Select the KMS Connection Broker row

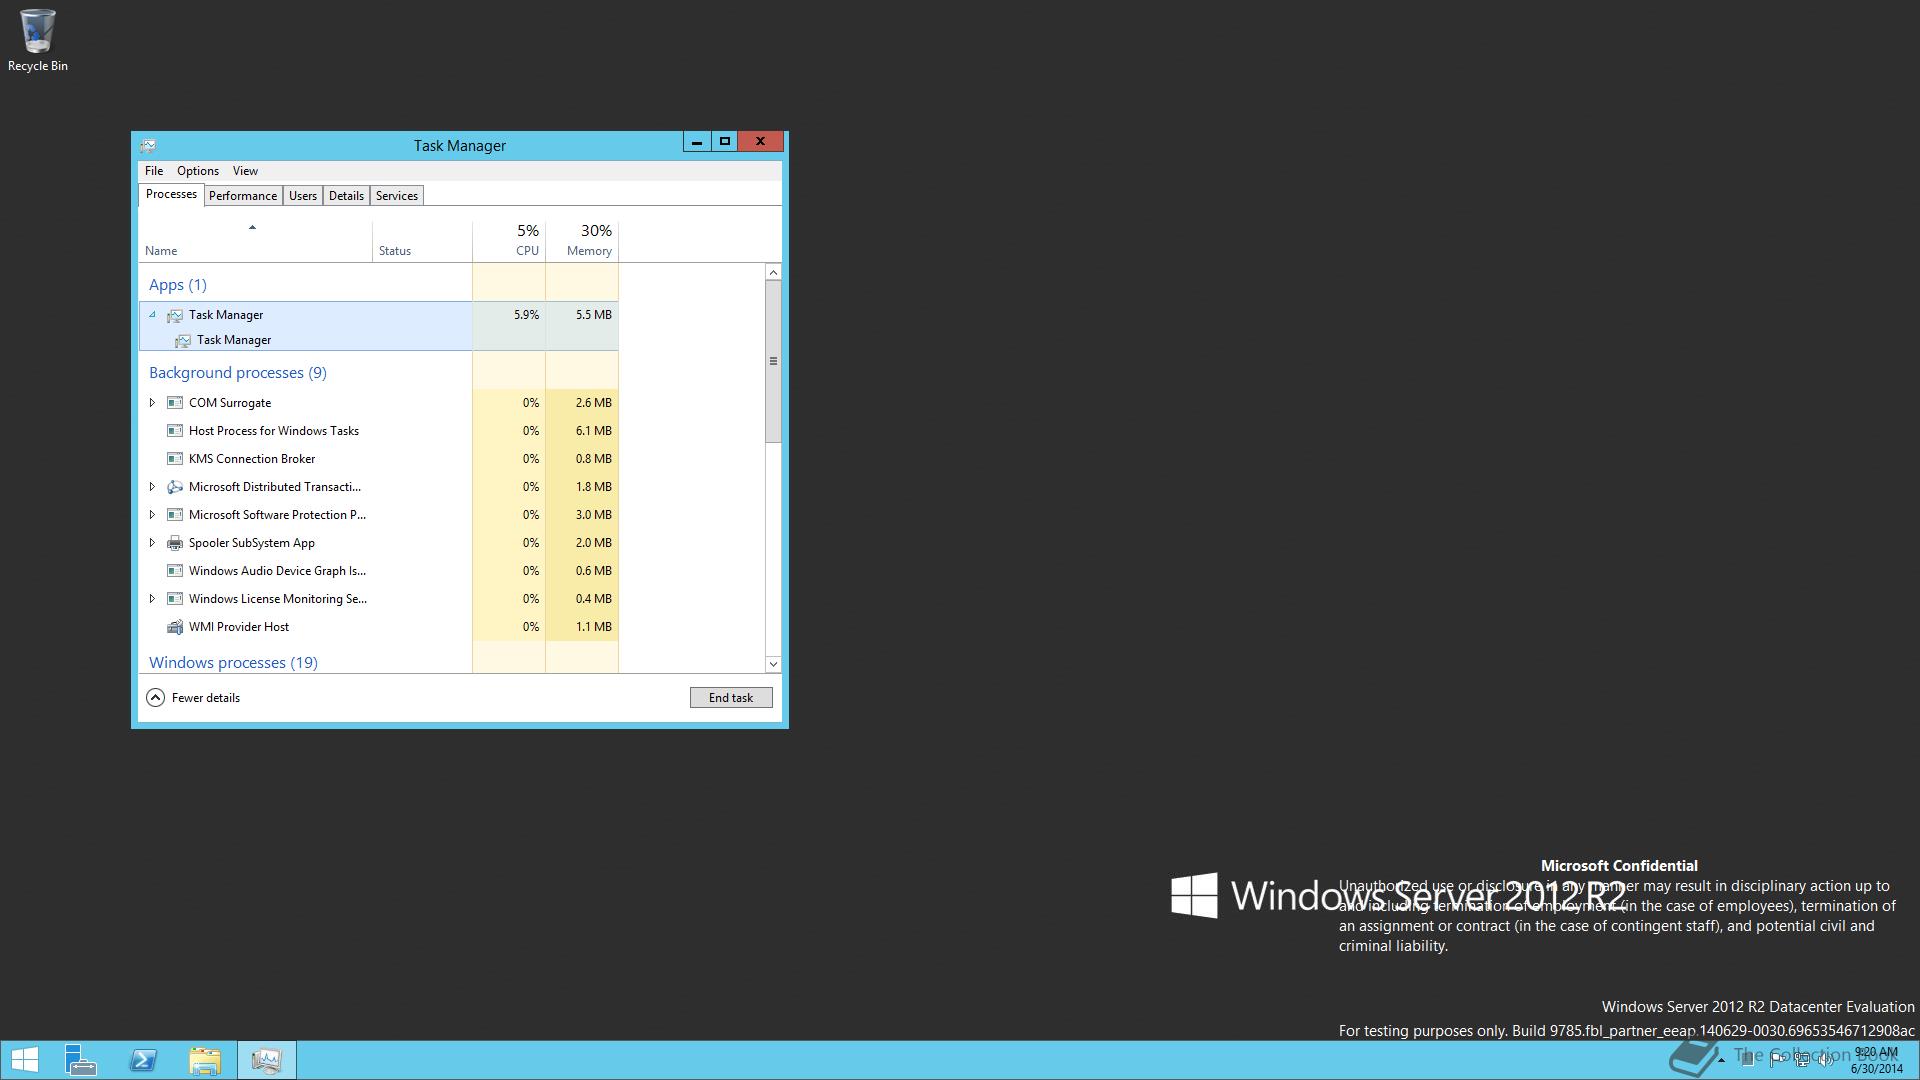tap(378, 459)
